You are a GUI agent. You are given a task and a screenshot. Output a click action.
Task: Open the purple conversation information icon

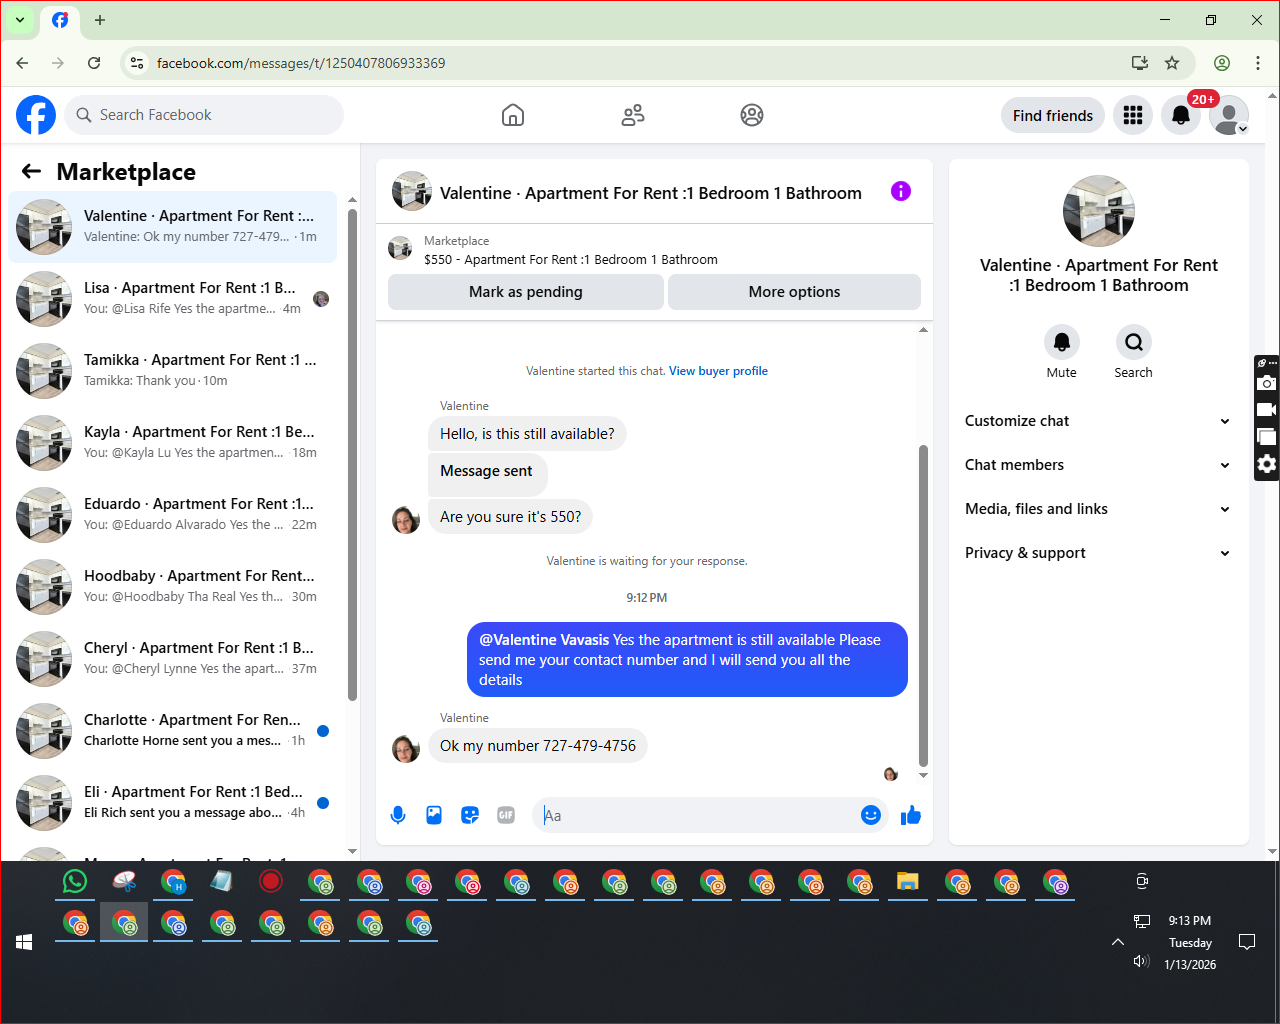coord(901,191)
